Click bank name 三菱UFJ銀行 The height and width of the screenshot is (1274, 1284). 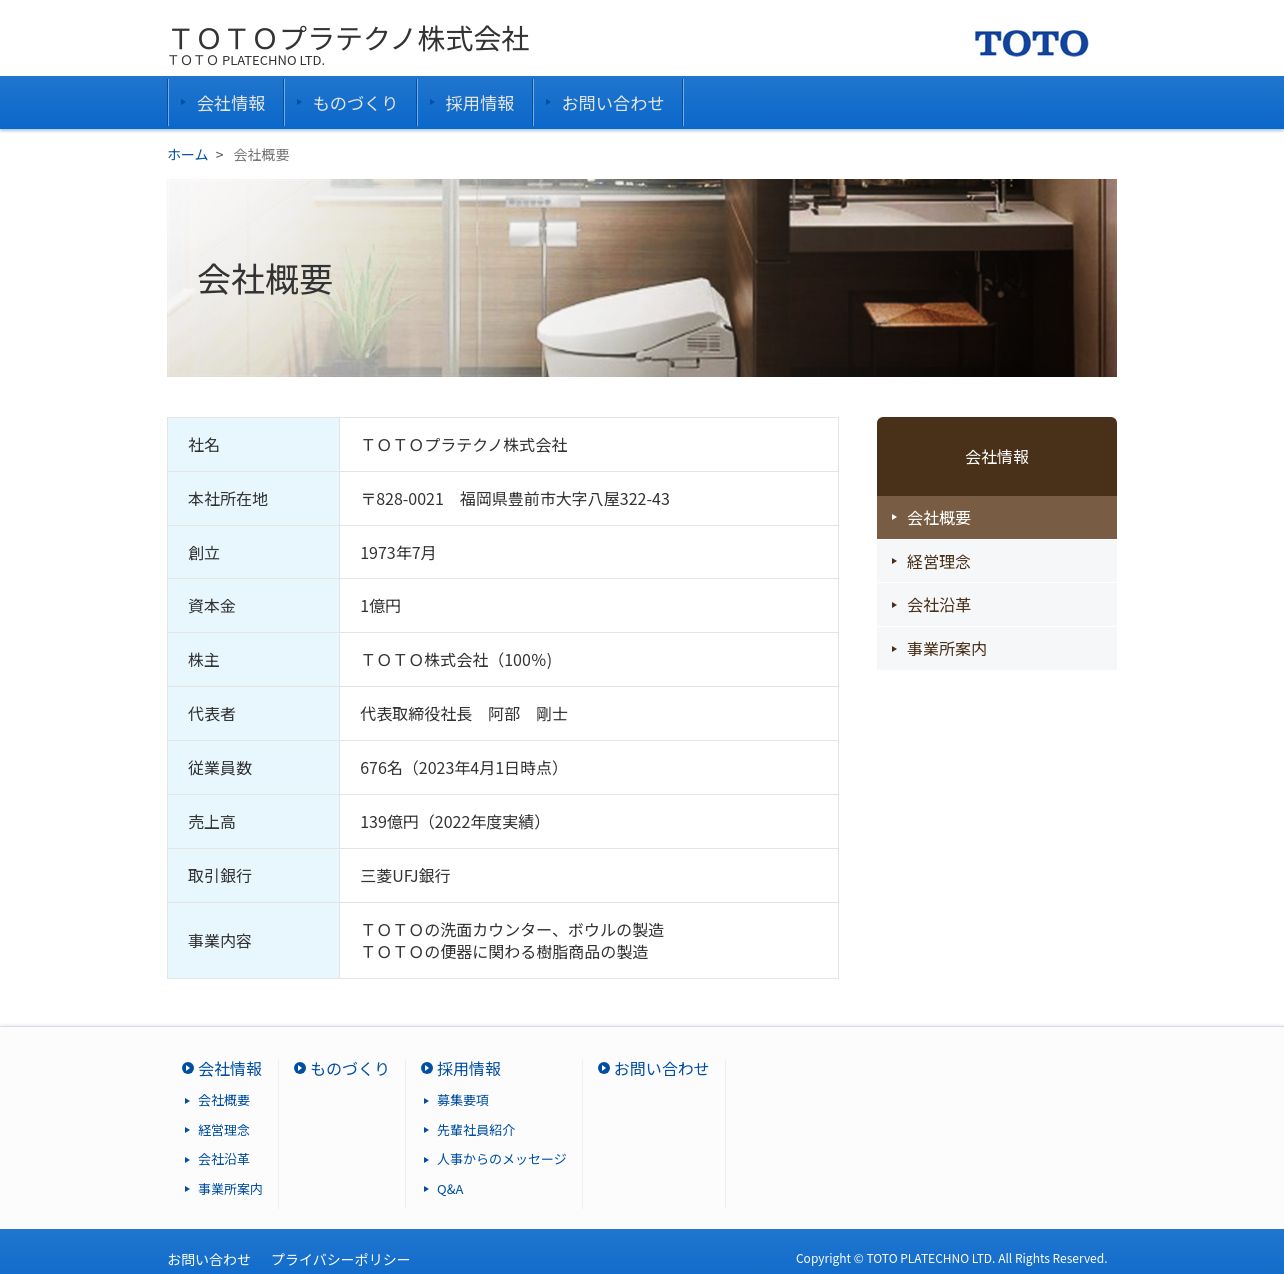pyautogui.click(x=405, y=876)
